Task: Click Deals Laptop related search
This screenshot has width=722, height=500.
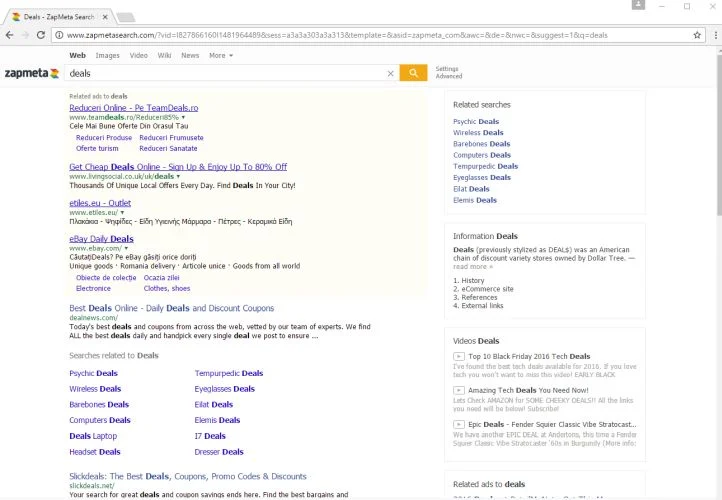Action: click(x=93, y=436)
